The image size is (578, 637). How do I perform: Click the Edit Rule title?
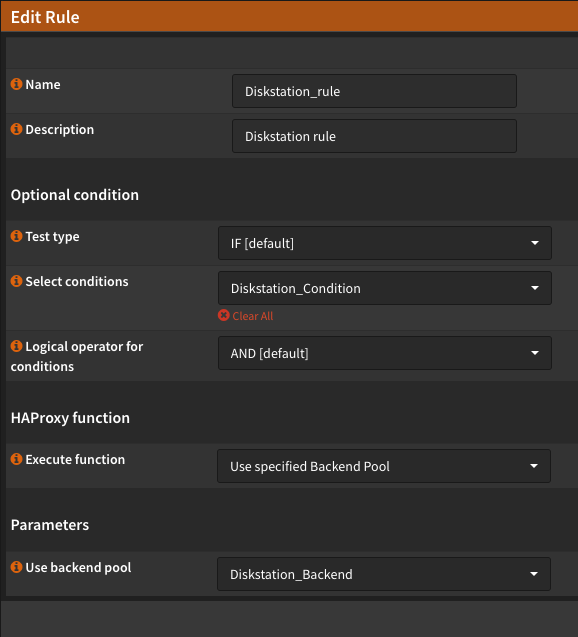point(45,17)
